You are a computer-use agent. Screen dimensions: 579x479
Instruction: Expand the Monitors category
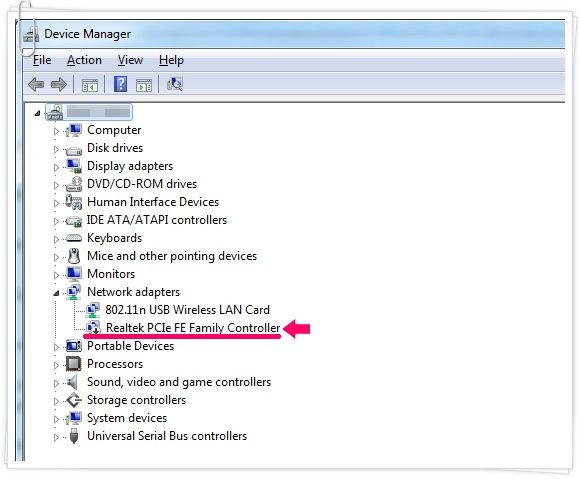coord(56,275)
